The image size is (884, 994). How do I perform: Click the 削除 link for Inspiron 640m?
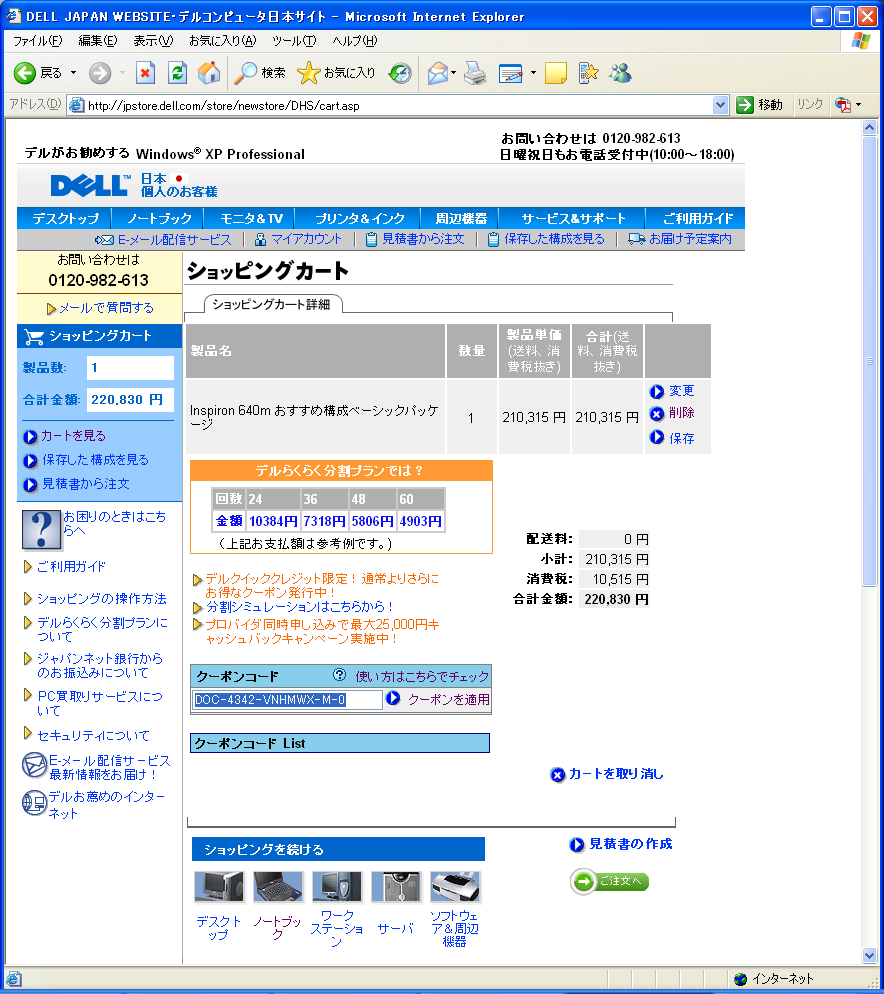(x=681, y=414)
